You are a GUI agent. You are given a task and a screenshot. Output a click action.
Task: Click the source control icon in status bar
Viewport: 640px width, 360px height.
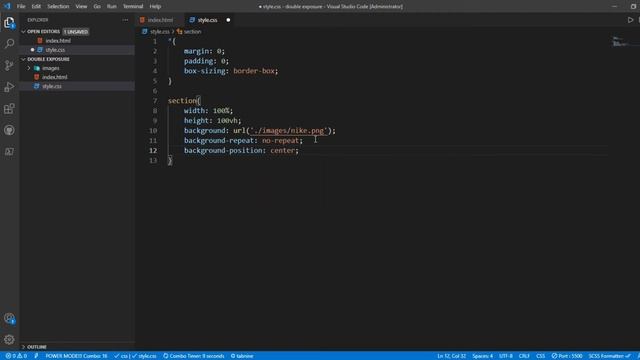coord(36,356)
